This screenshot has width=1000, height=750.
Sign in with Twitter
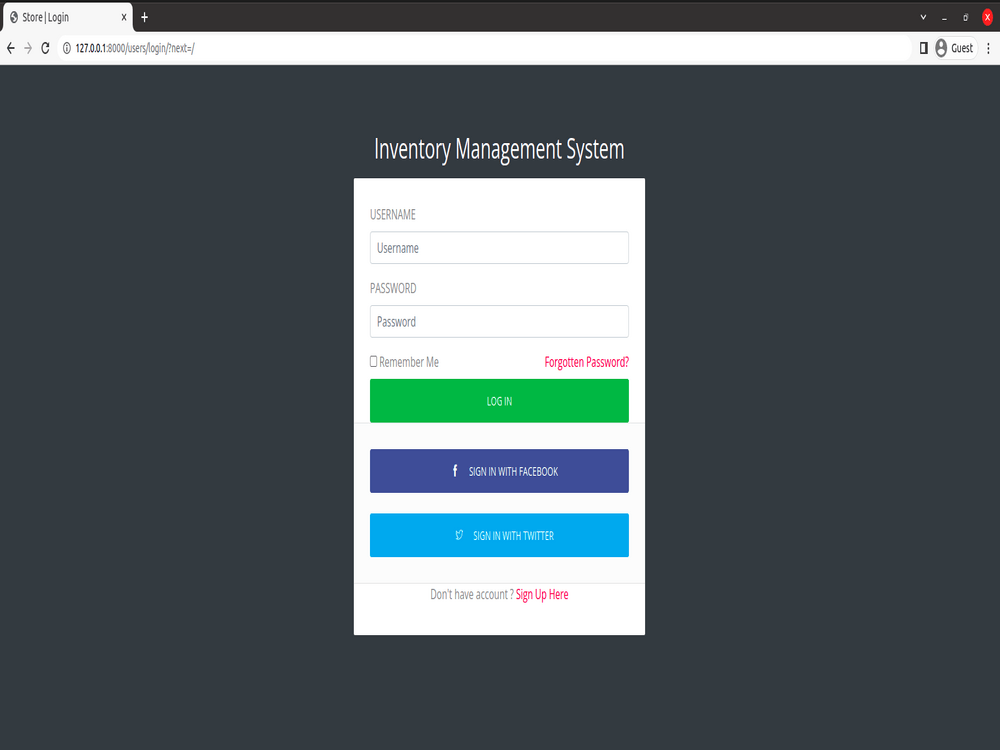499,535
